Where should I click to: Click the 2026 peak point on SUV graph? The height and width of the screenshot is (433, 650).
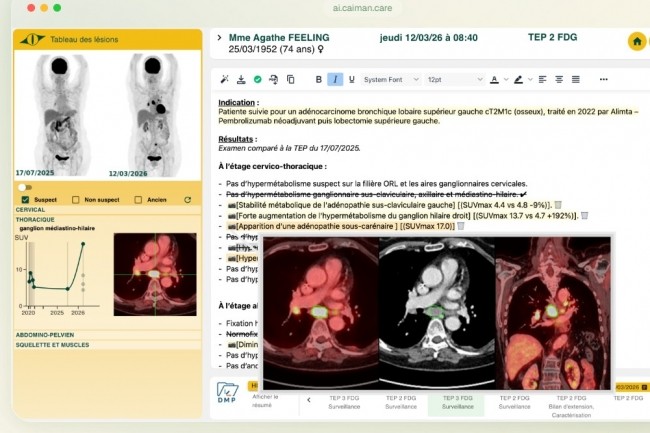point(83,244)
